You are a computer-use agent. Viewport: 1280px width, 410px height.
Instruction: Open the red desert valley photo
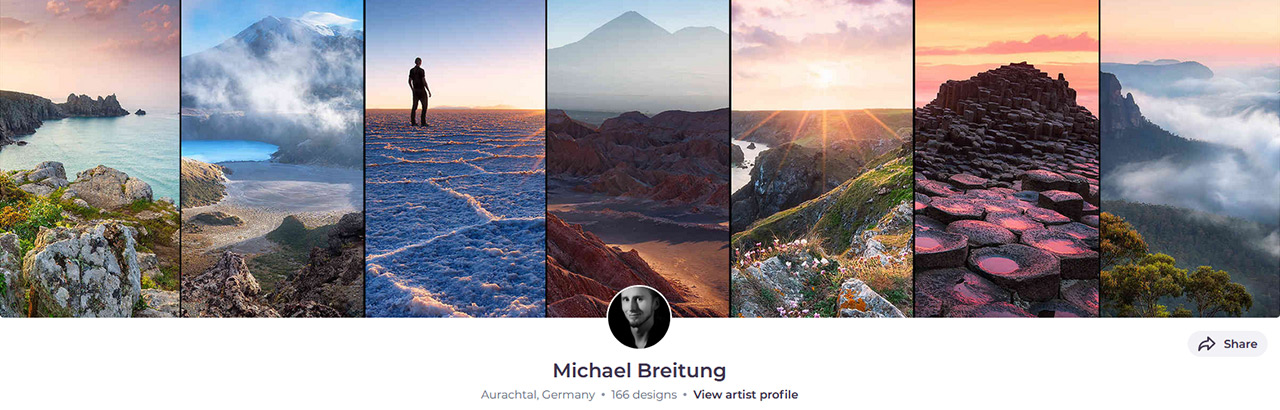pyautogui.click(x=639, y=158)
